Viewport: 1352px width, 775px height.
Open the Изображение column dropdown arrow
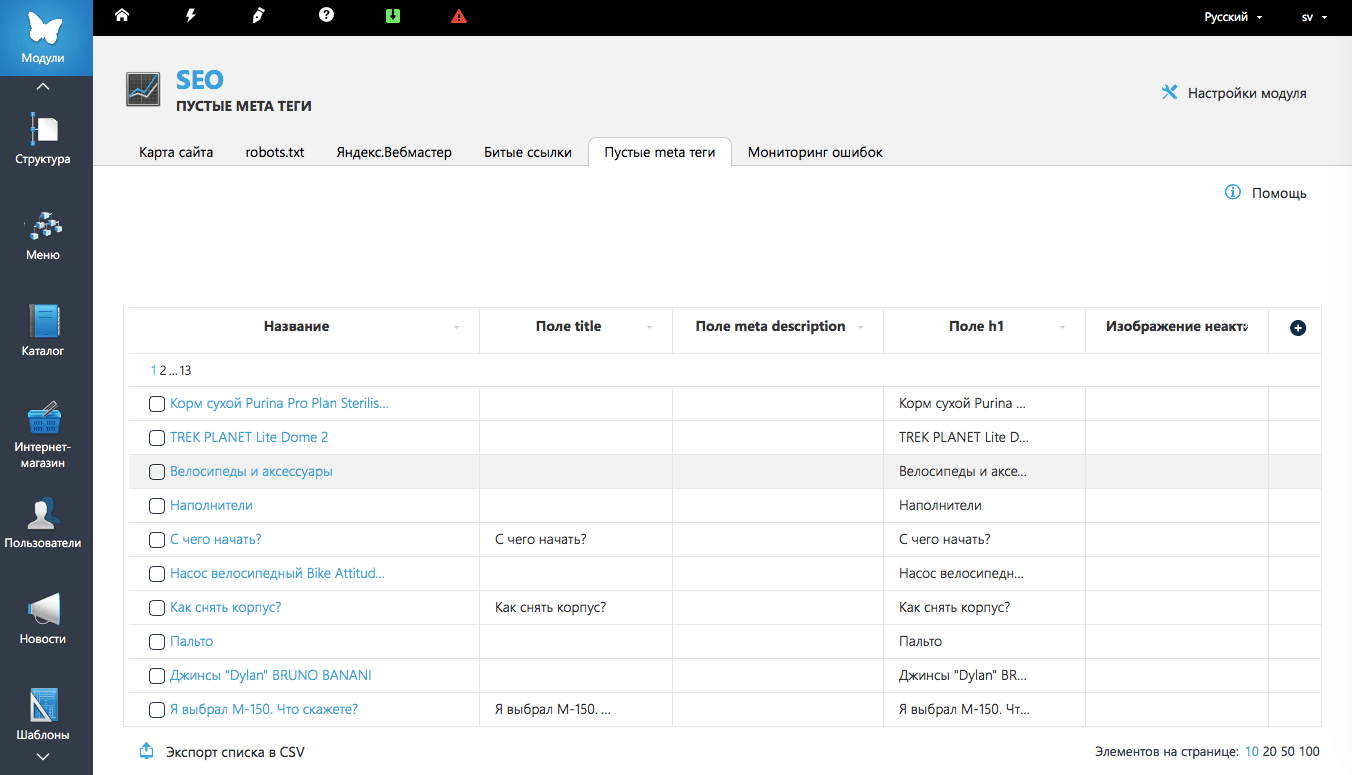click(x=1246, y=328)
